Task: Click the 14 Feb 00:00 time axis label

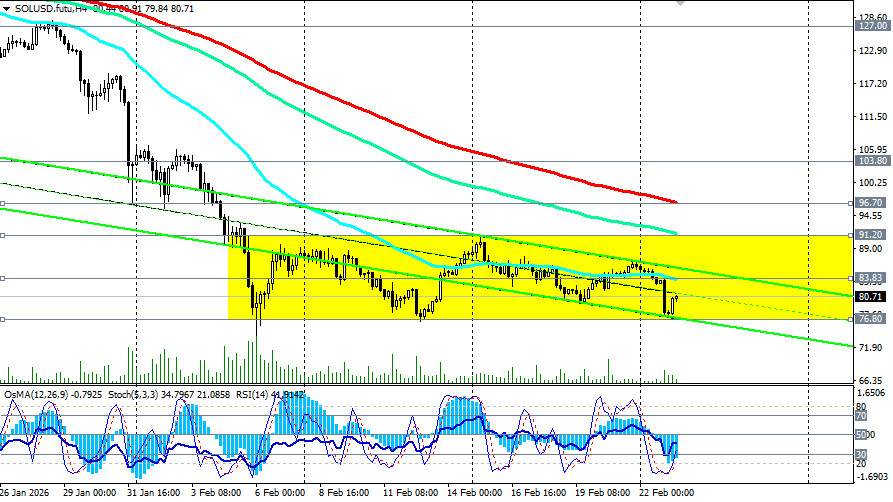Action: (x=474, y=493)
